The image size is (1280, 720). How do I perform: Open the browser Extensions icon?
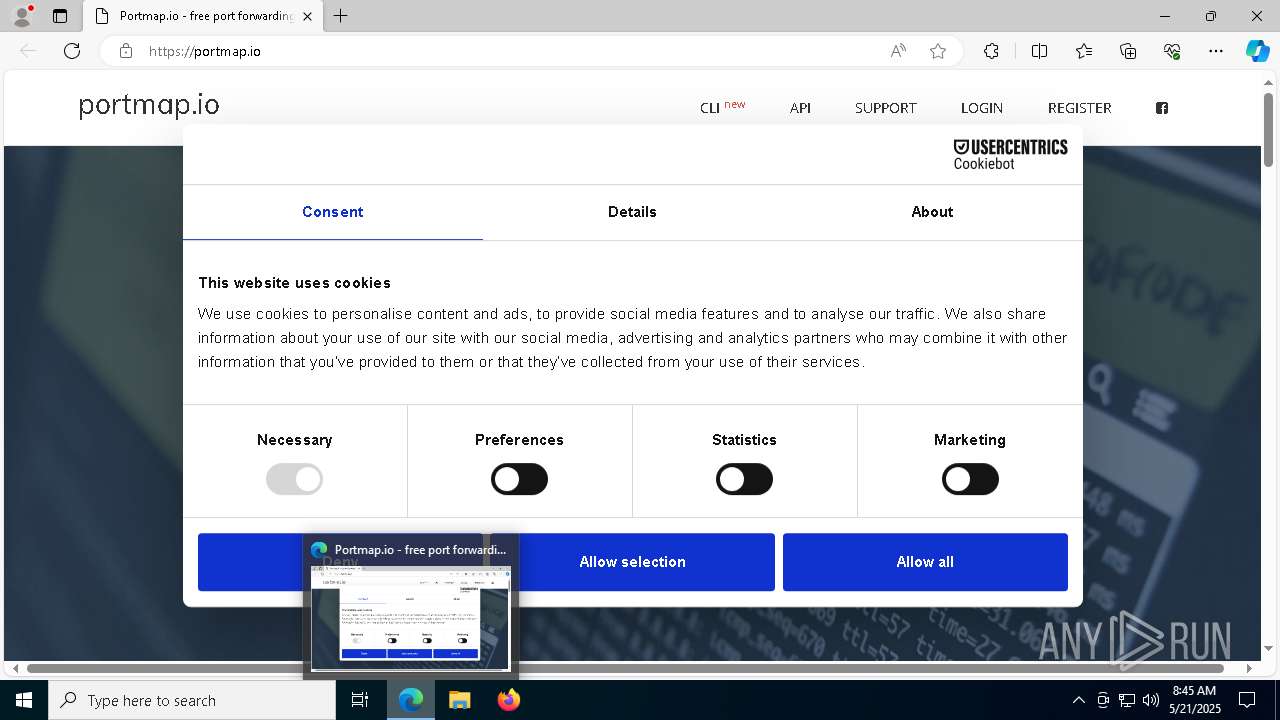pos(991,51)
